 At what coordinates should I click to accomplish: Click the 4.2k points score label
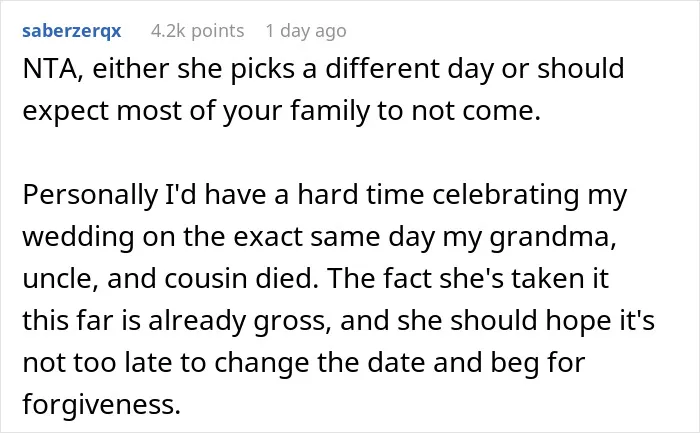coord(198,31)
